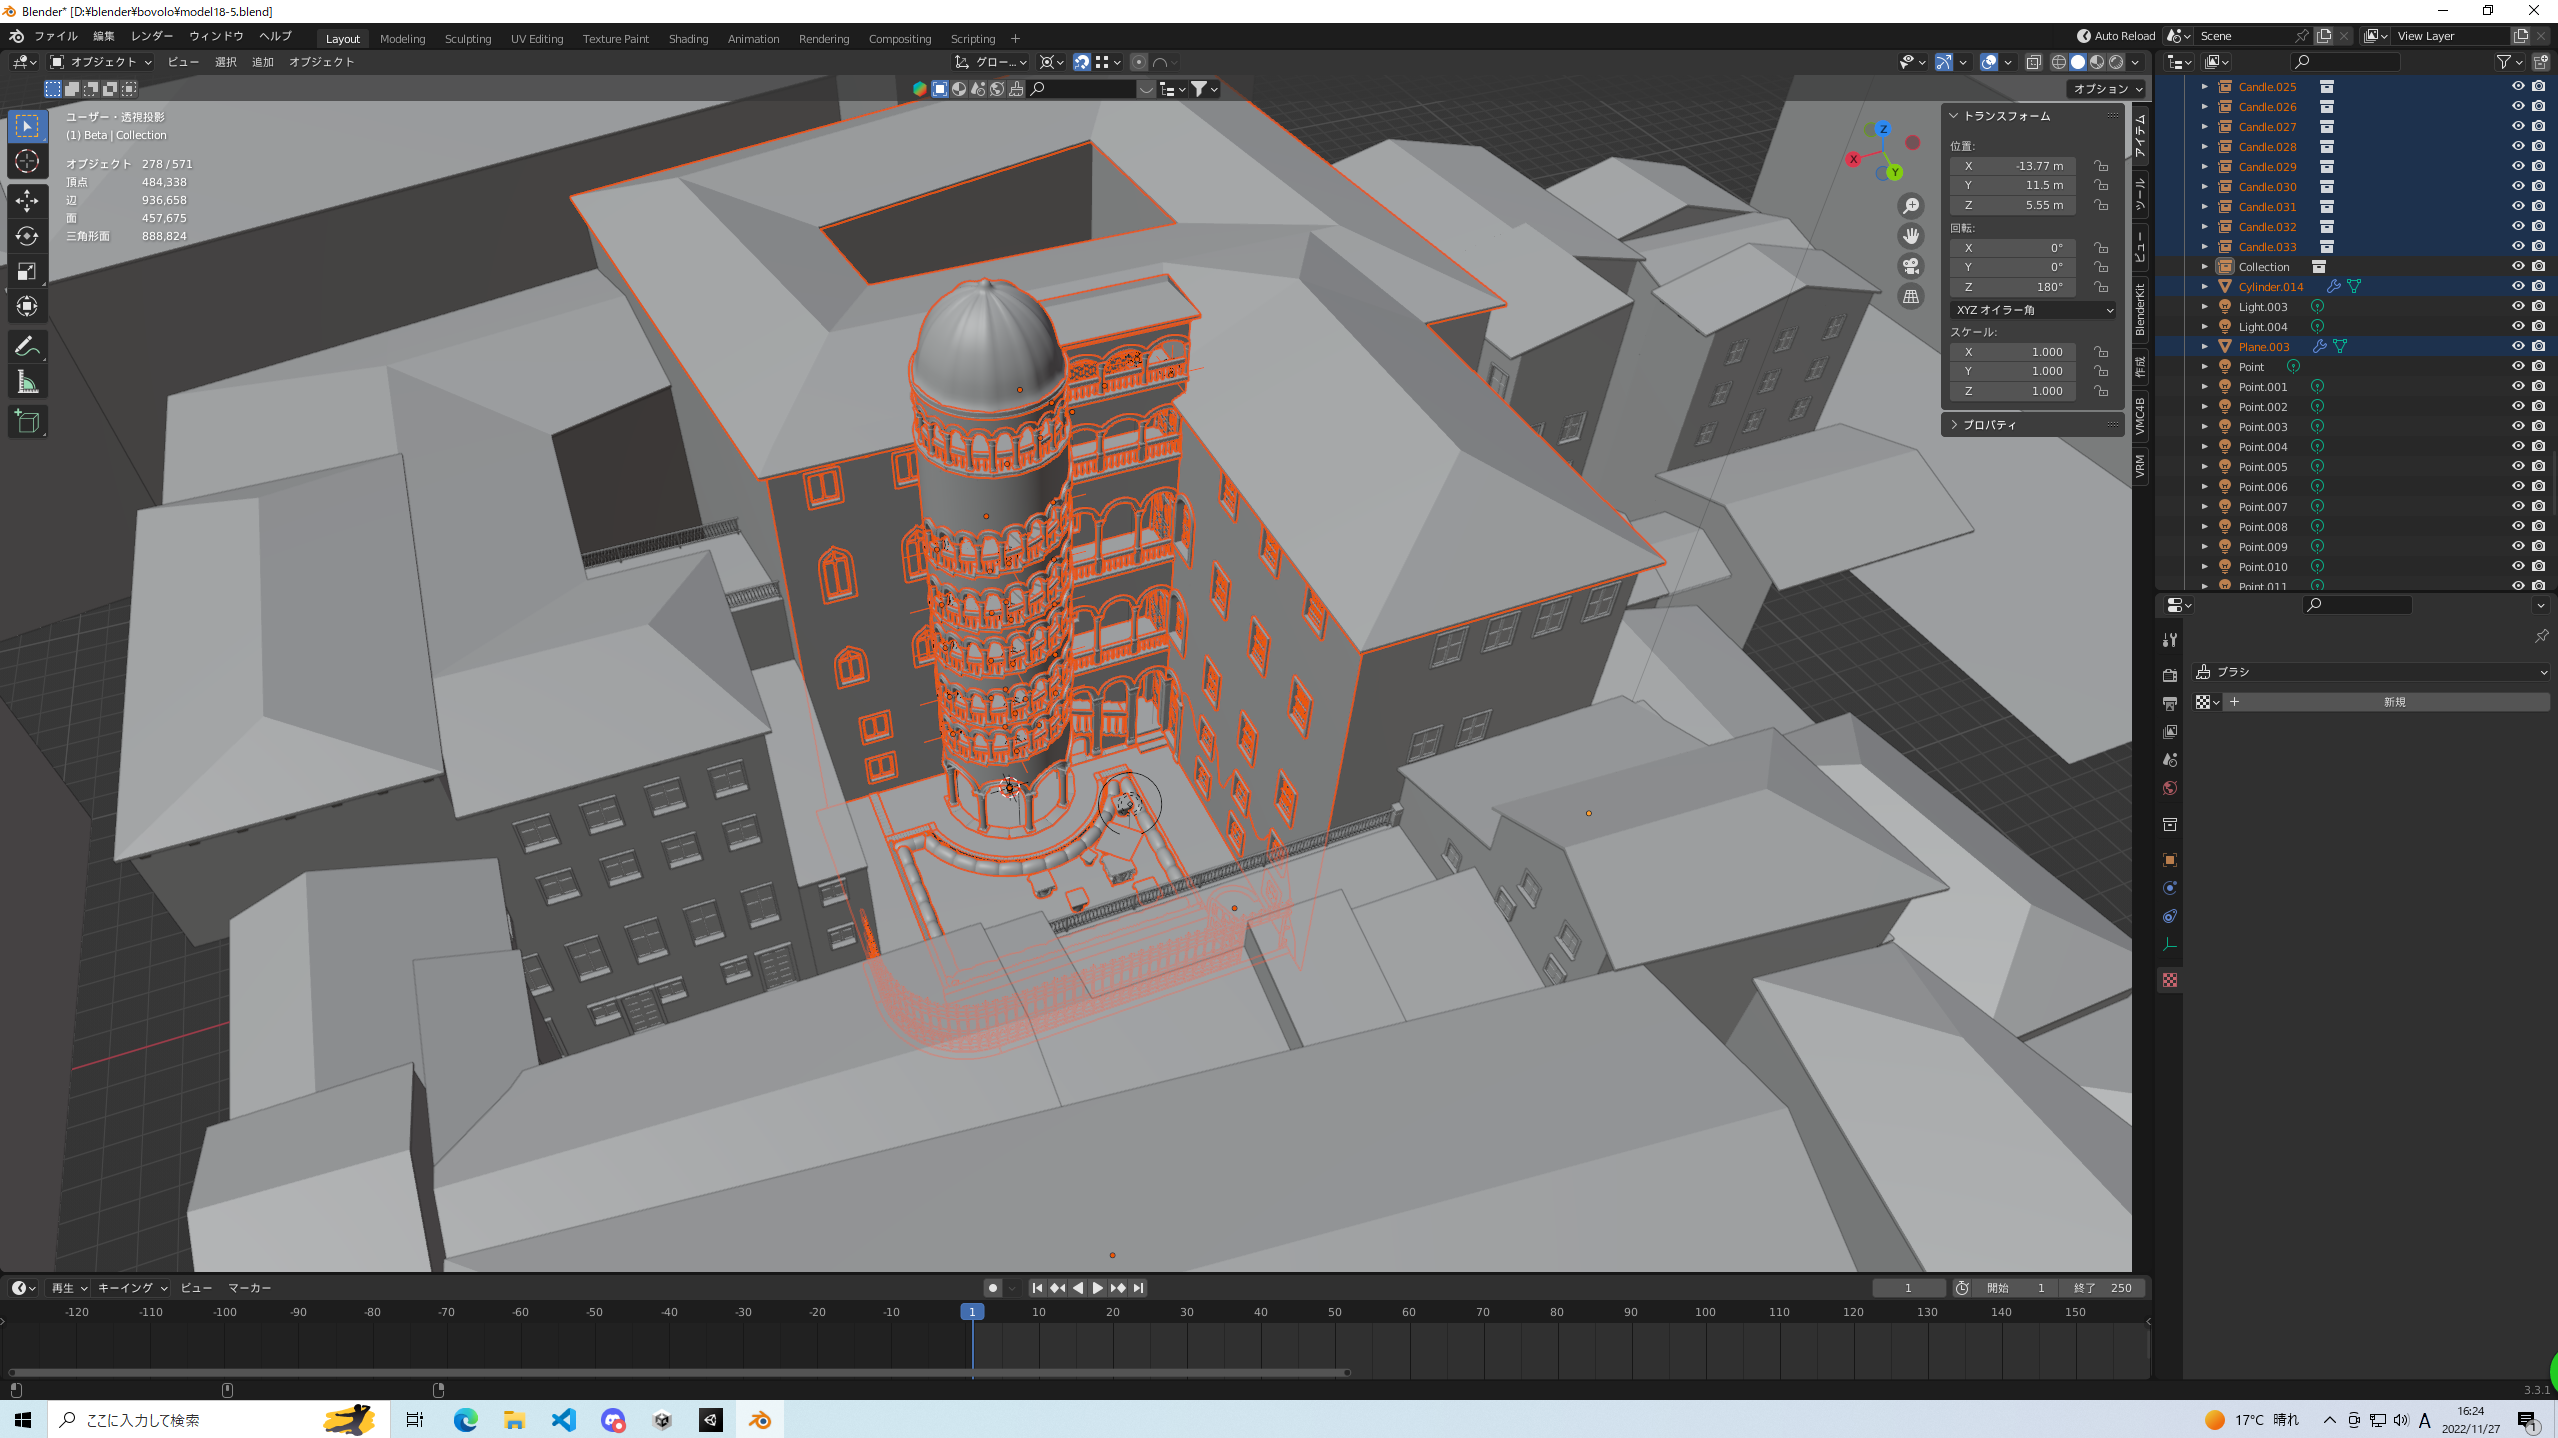Click the 新規 texture button
The width and height of the screenshot is (2558, 1438).
(x=2393, y=702)
